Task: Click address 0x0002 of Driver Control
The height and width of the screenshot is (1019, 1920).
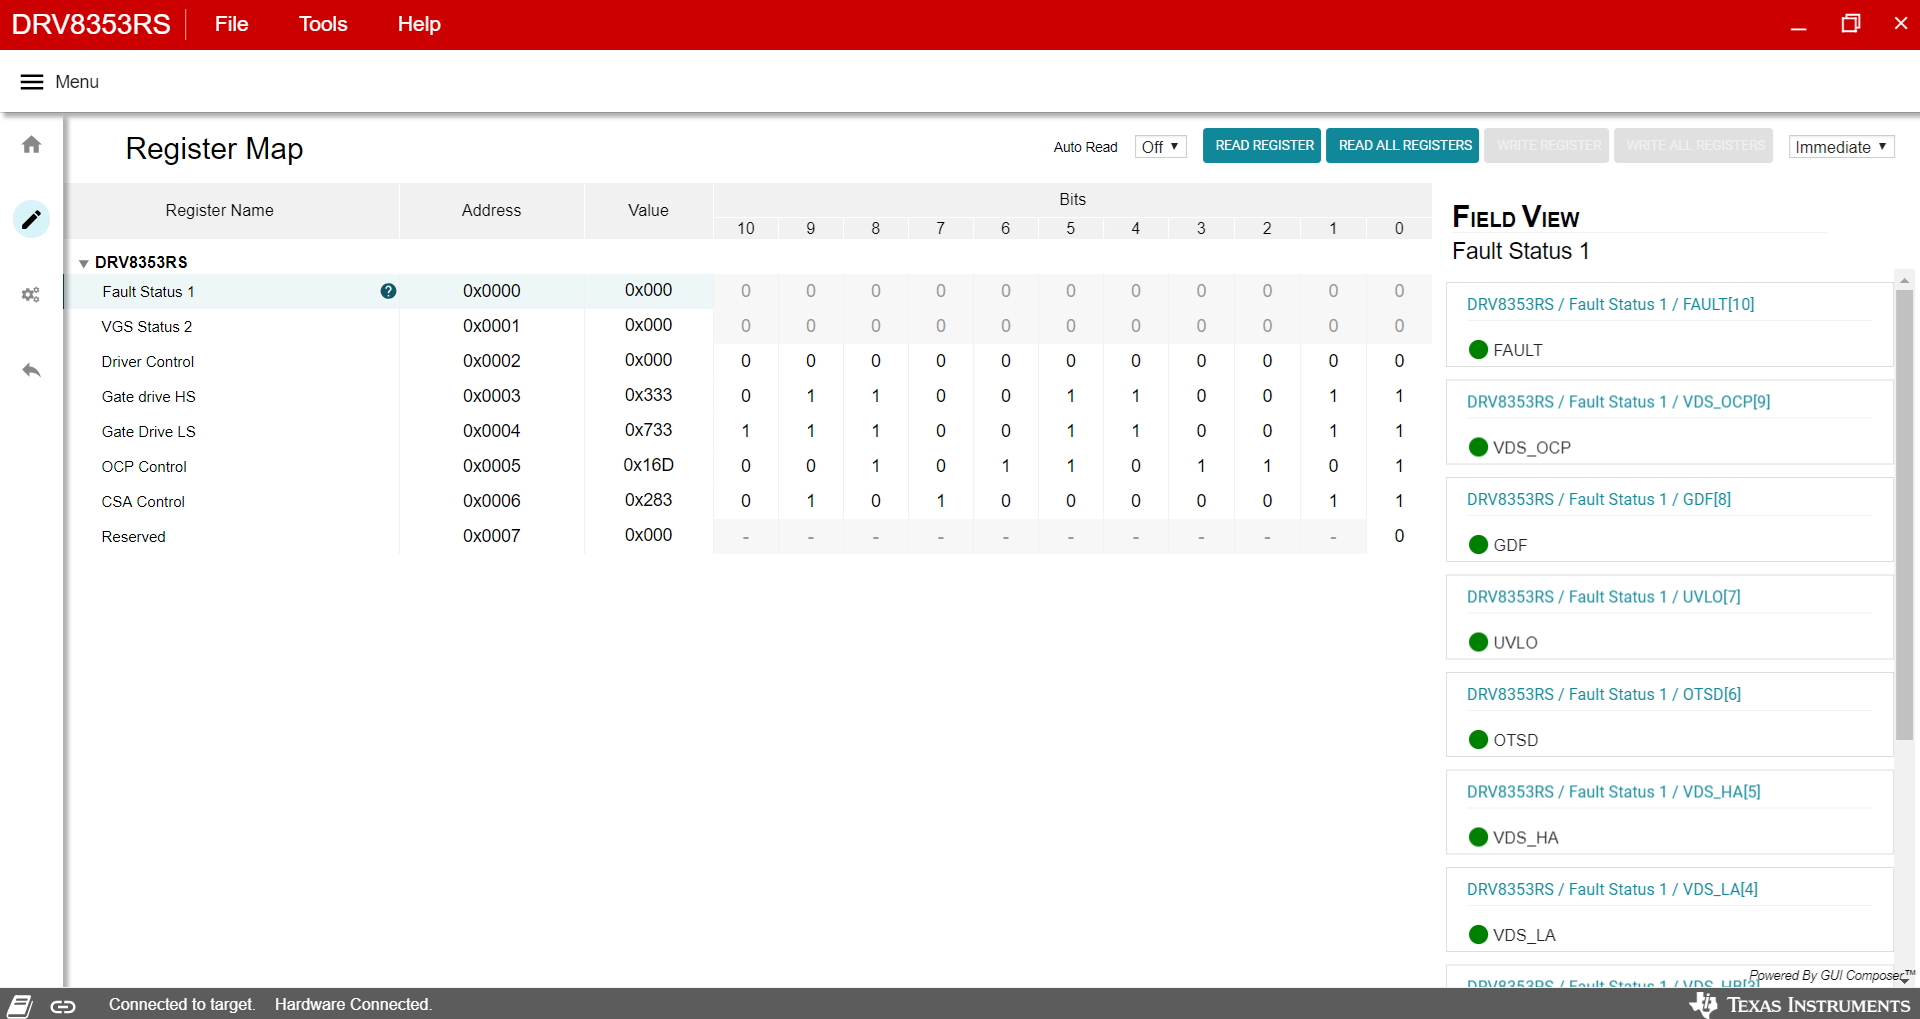Action: click(x=492, y=361)
